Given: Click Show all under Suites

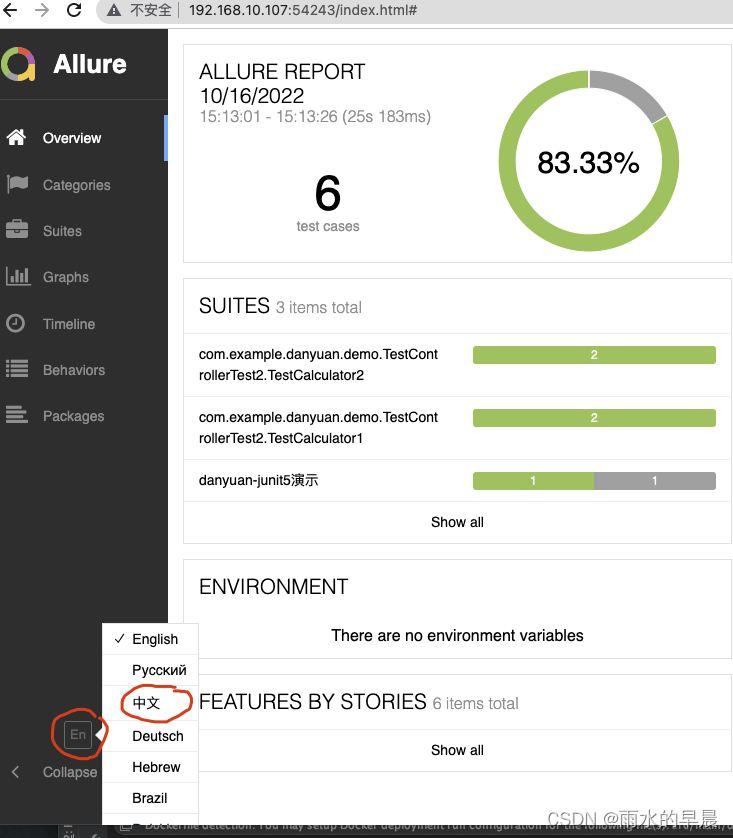Looking at the screenshot, I should (457, 522).
